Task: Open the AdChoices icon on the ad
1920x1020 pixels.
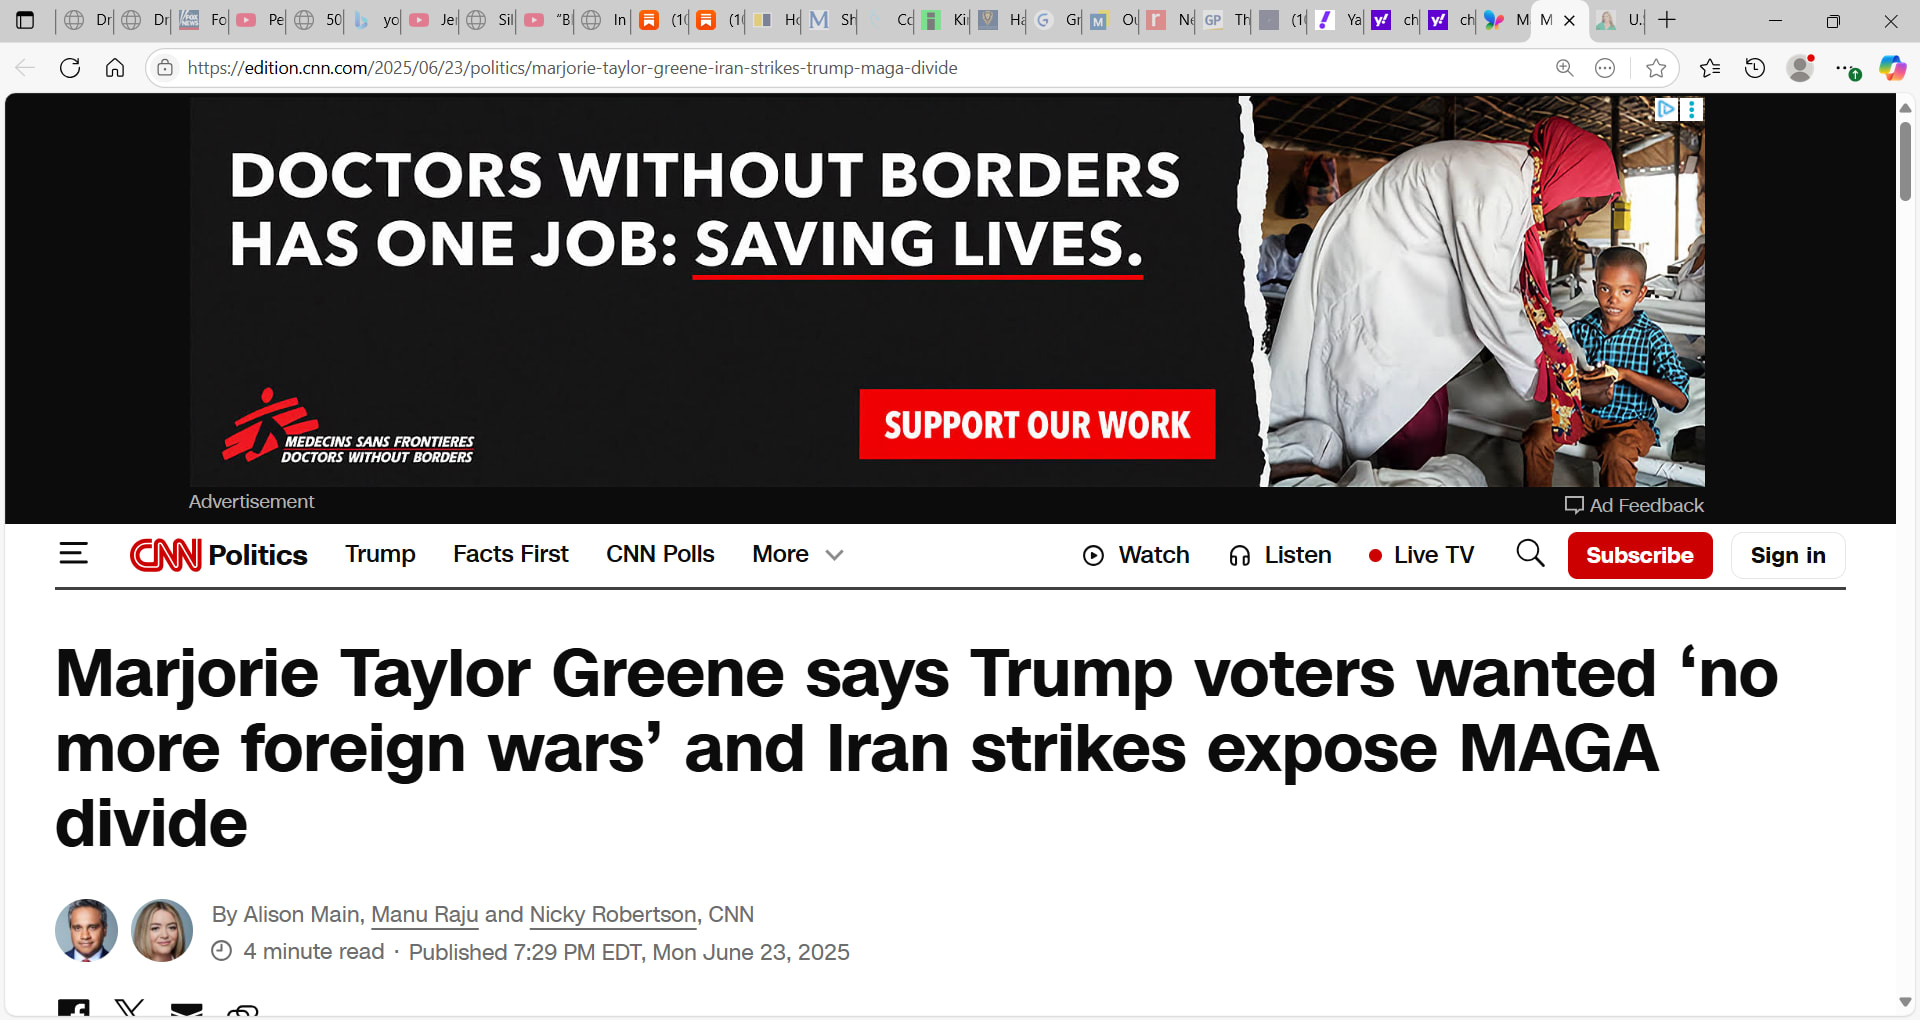Action: click(1666, 109)
